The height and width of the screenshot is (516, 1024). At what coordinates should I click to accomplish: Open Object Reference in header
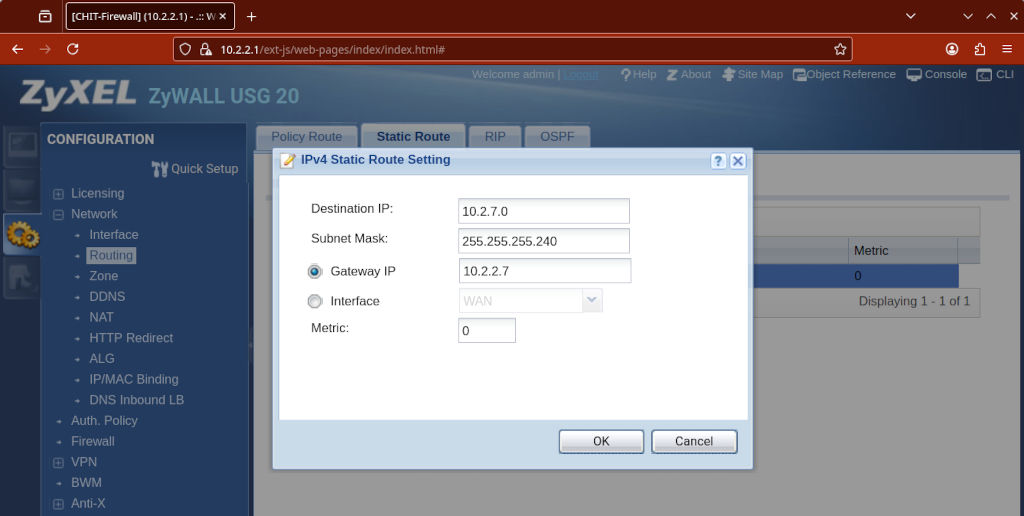pos(800,75)
